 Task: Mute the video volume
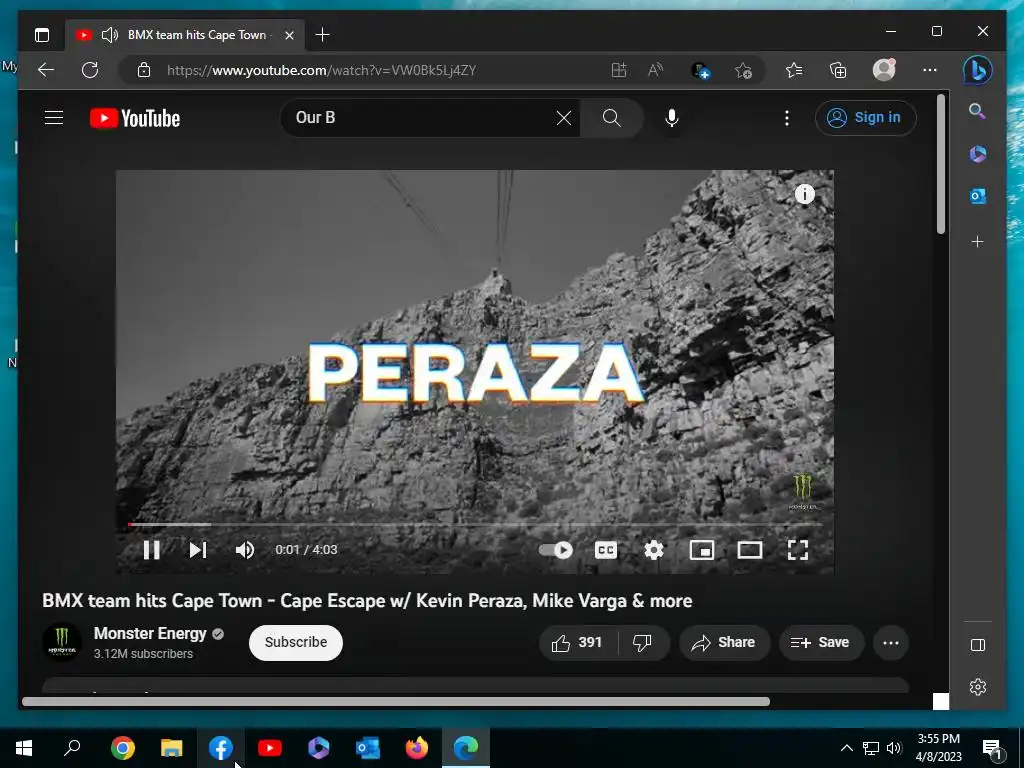point(245,550)
